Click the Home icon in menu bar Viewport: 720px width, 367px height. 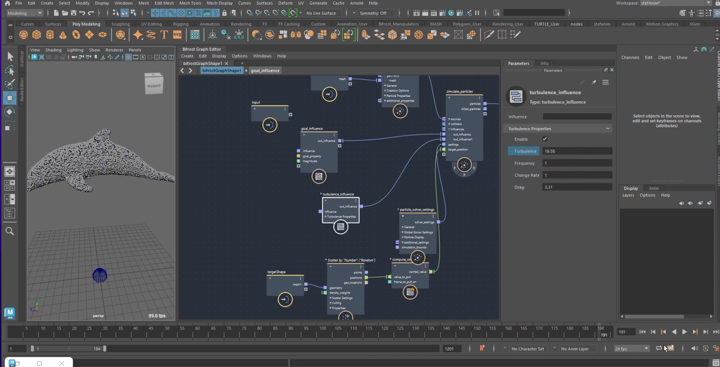pos(7,3)
